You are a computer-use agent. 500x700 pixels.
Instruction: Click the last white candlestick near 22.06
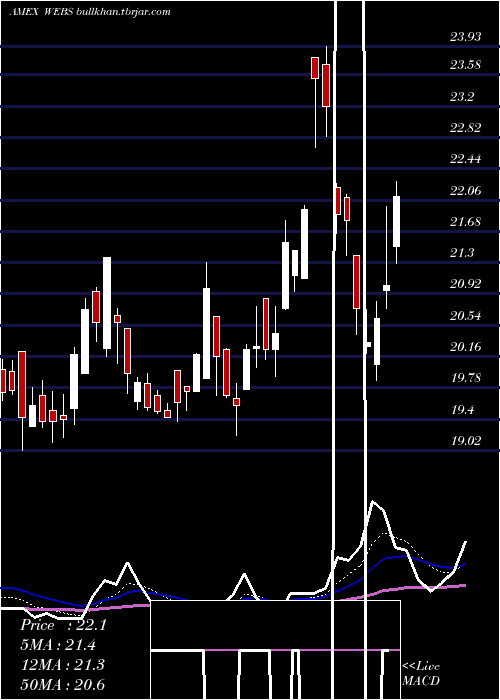pyautogui.click(x=396, y=221)
